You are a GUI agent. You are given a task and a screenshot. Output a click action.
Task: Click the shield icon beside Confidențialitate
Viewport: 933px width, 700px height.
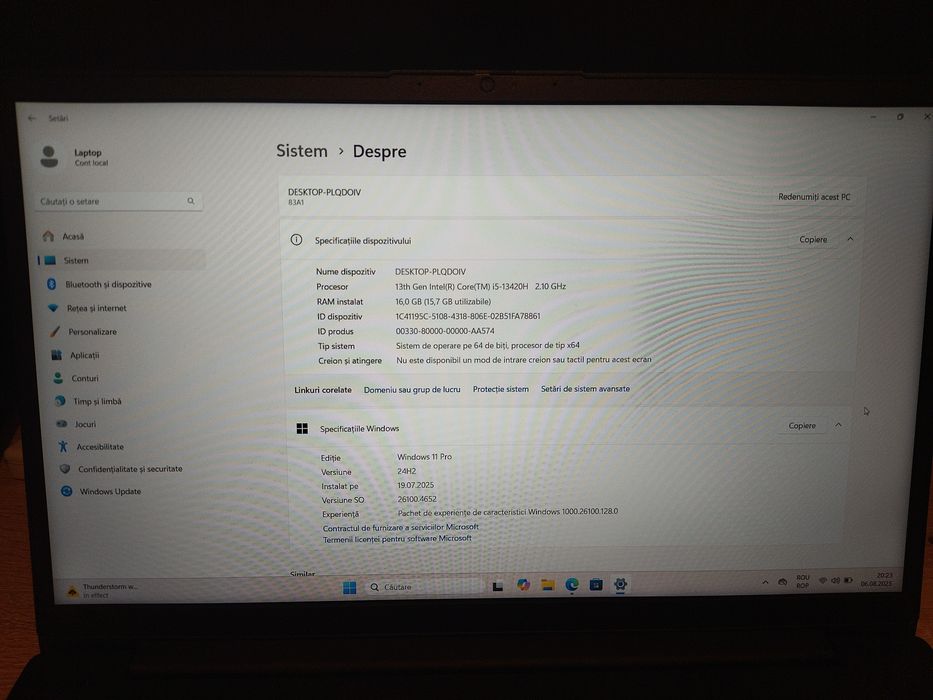[65, 469]
